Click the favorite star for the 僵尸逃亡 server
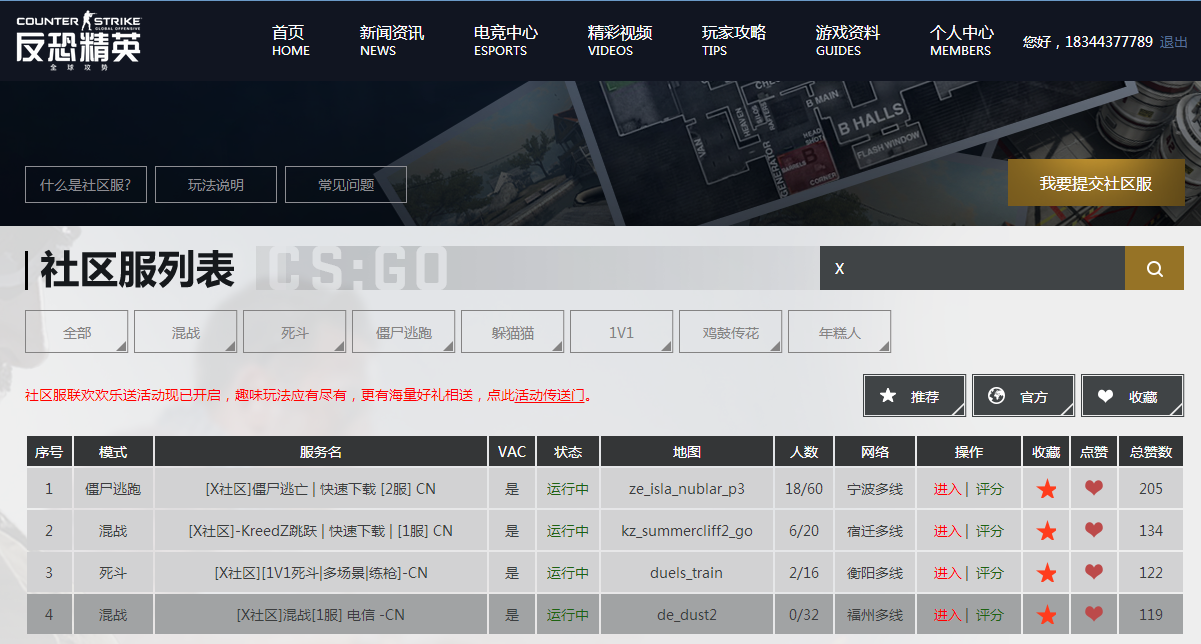 tap(1046, 488)
